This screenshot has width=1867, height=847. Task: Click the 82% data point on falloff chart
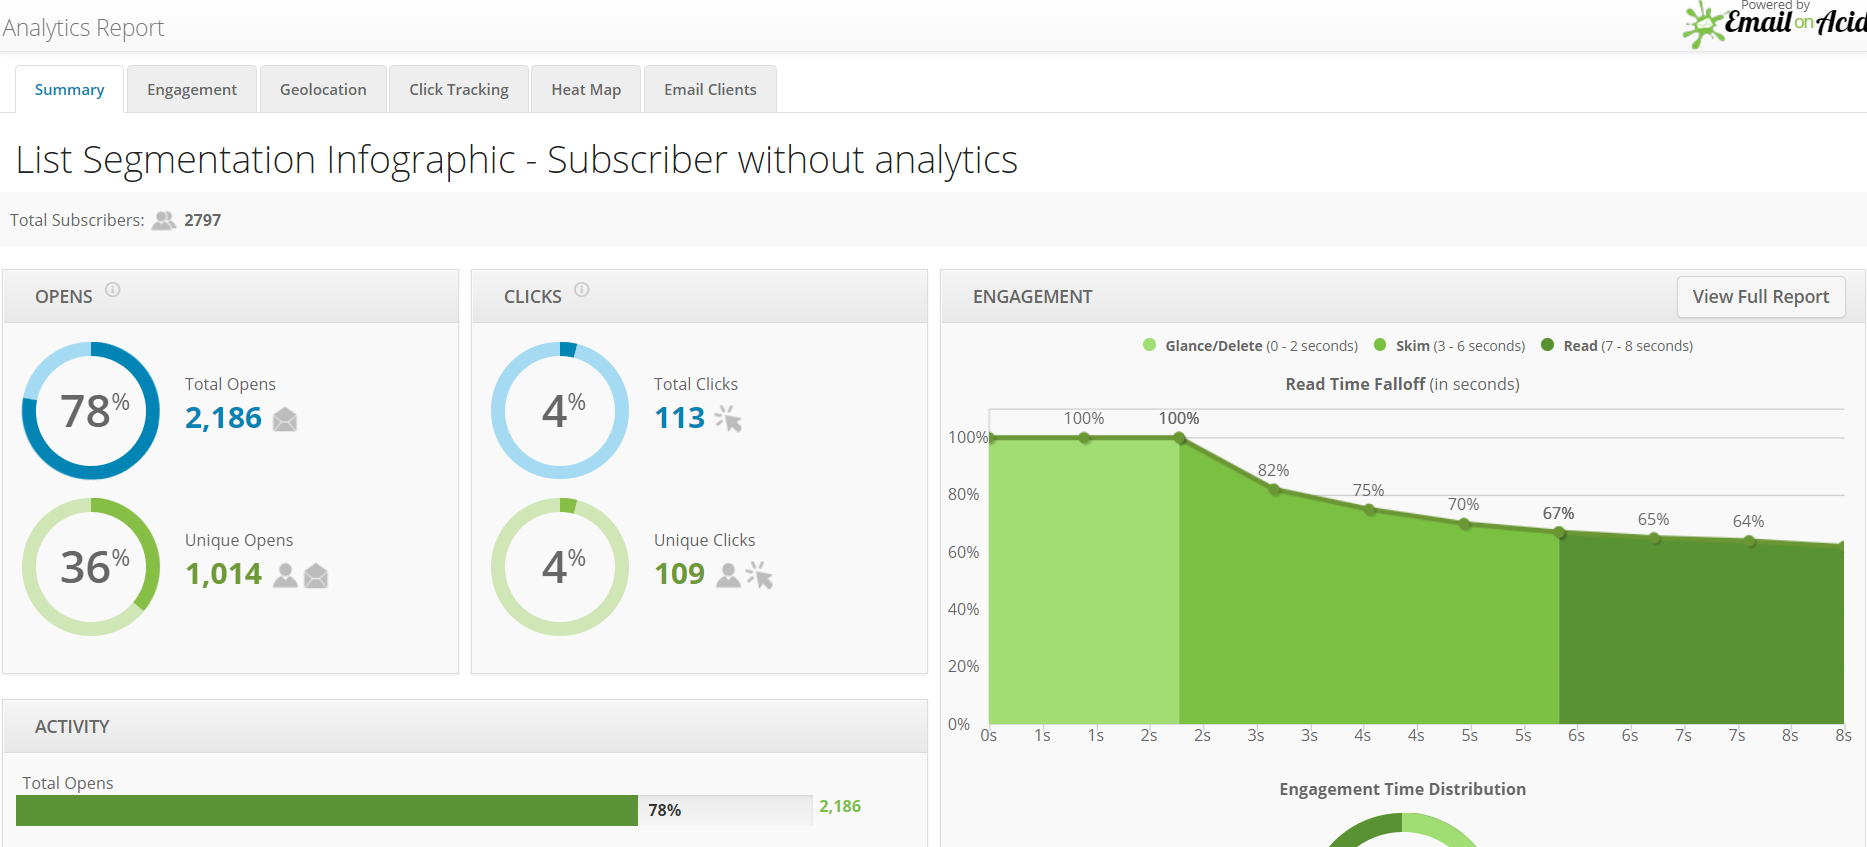pos(1274,489)
